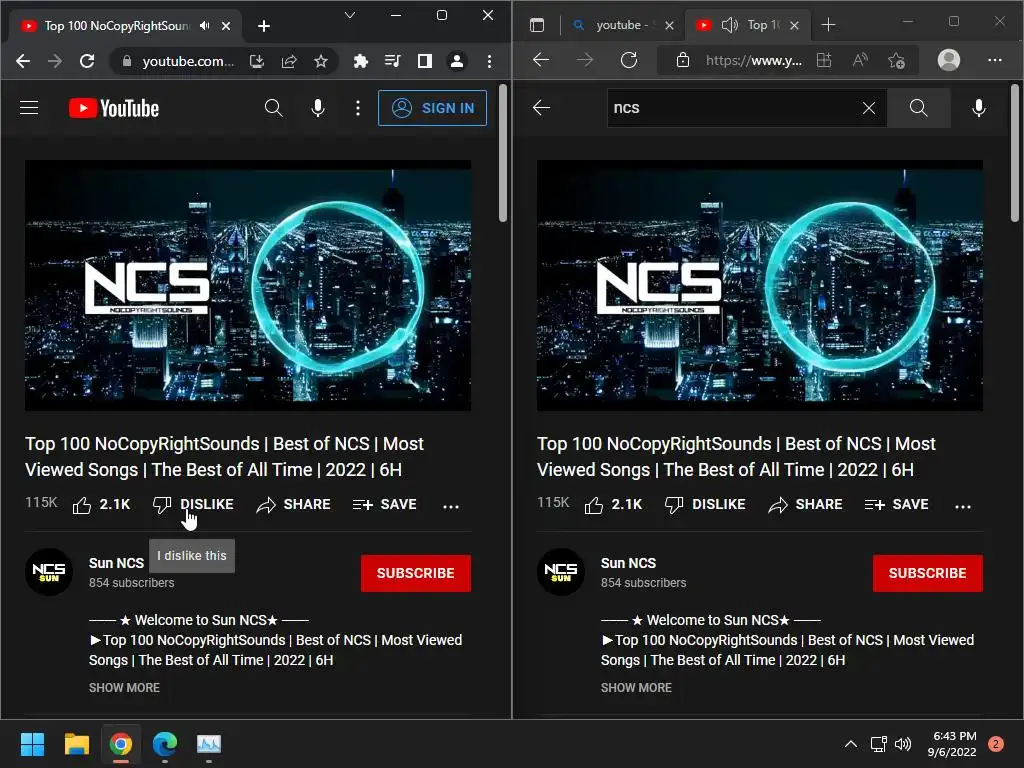The image size is (1024, 768).
Task: Open Chrome extensions puzzle icon
Action: pyautogui.click(x=360, y=61)
